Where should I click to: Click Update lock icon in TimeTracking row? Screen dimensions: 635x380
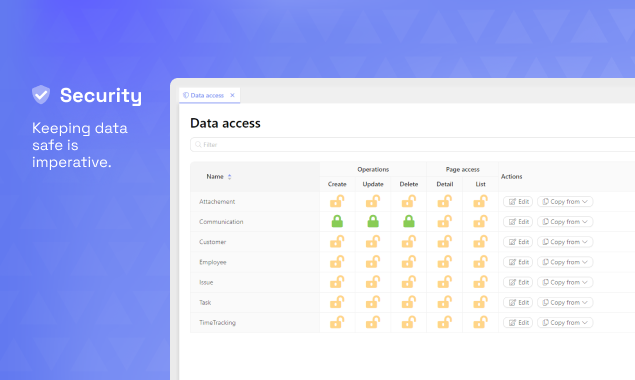pos(373,322)
